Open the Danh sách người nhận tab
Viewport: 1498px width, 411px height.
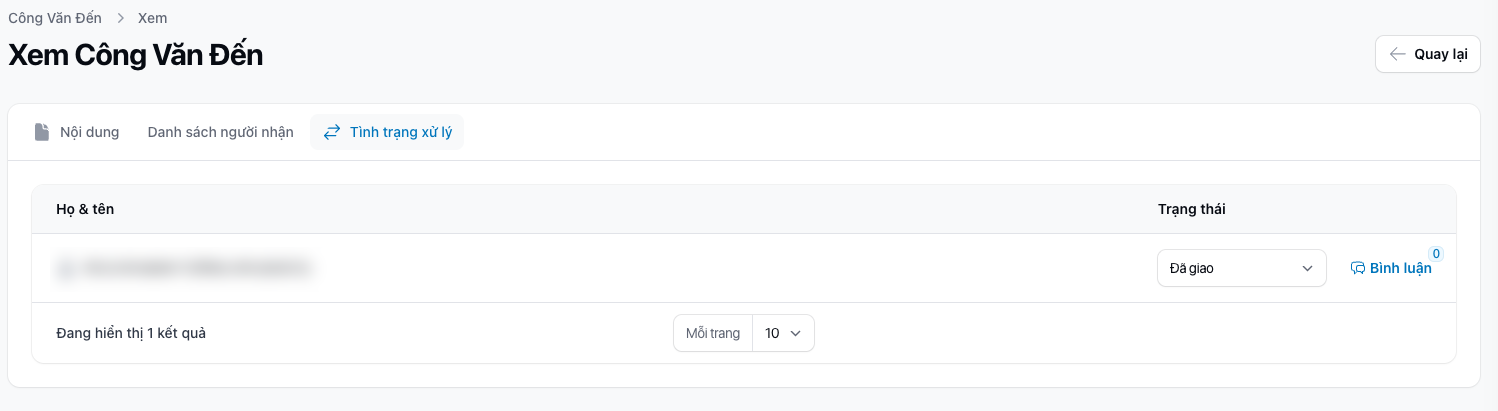220,132
